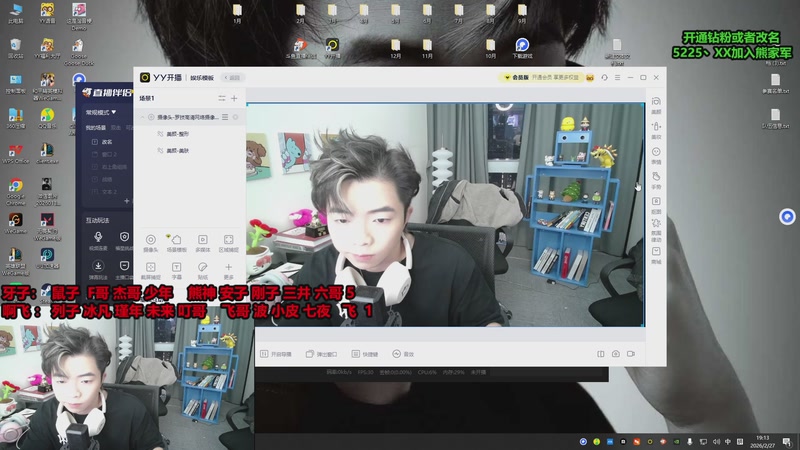Click the plus icon to add scene
Image resolution: width=800 pixels, height=450 pixels.
coord(234,98)
